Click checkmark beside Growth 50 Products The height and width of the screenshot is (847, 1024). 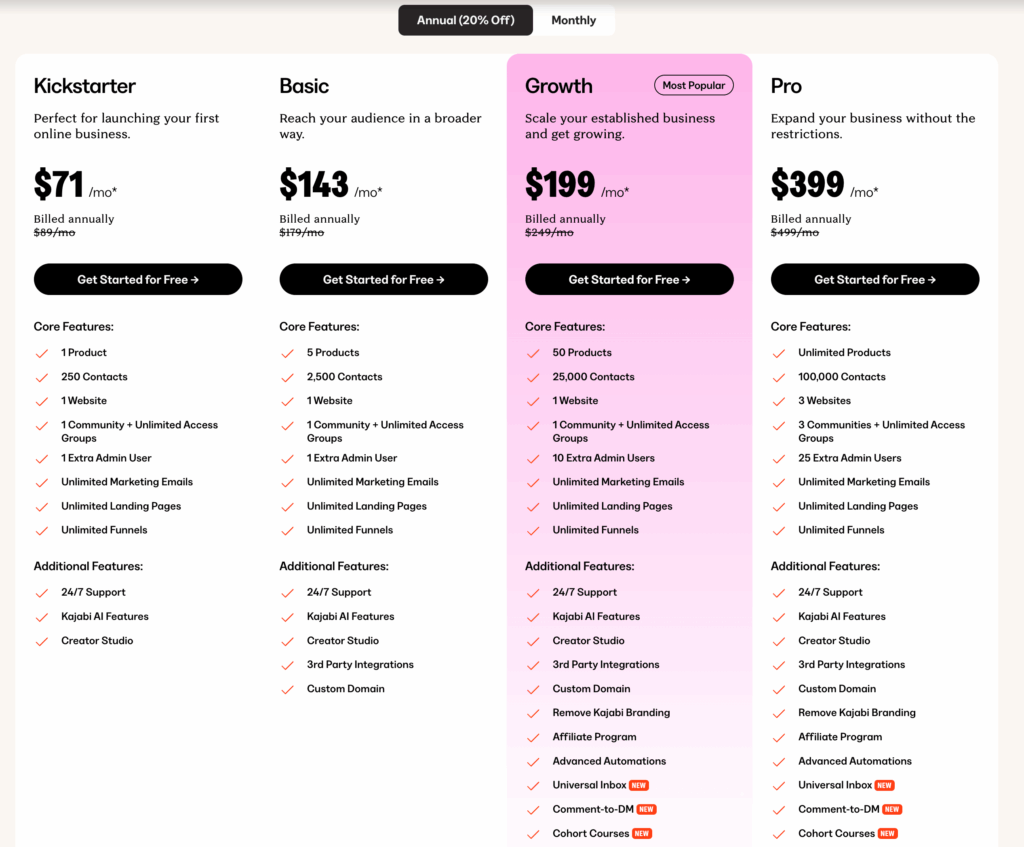[x=533, y=353]
